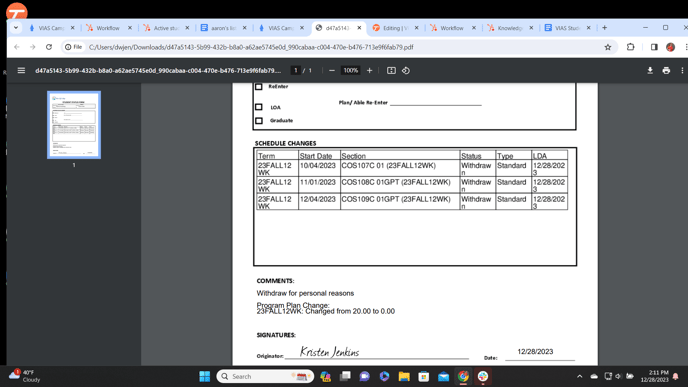Show hidden system tray icons
Viewport: 688px width, 387px height.
click(x=580, y=376)
